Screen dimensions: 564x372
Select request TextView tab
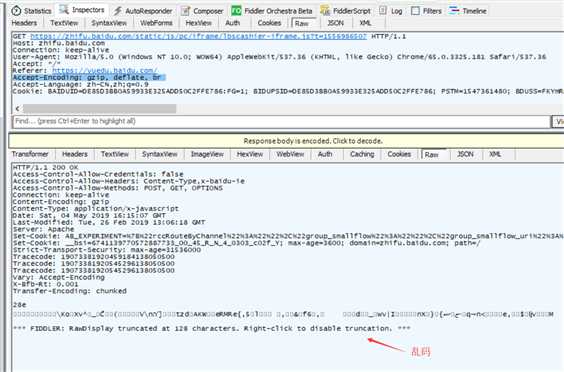coord(64,23)
